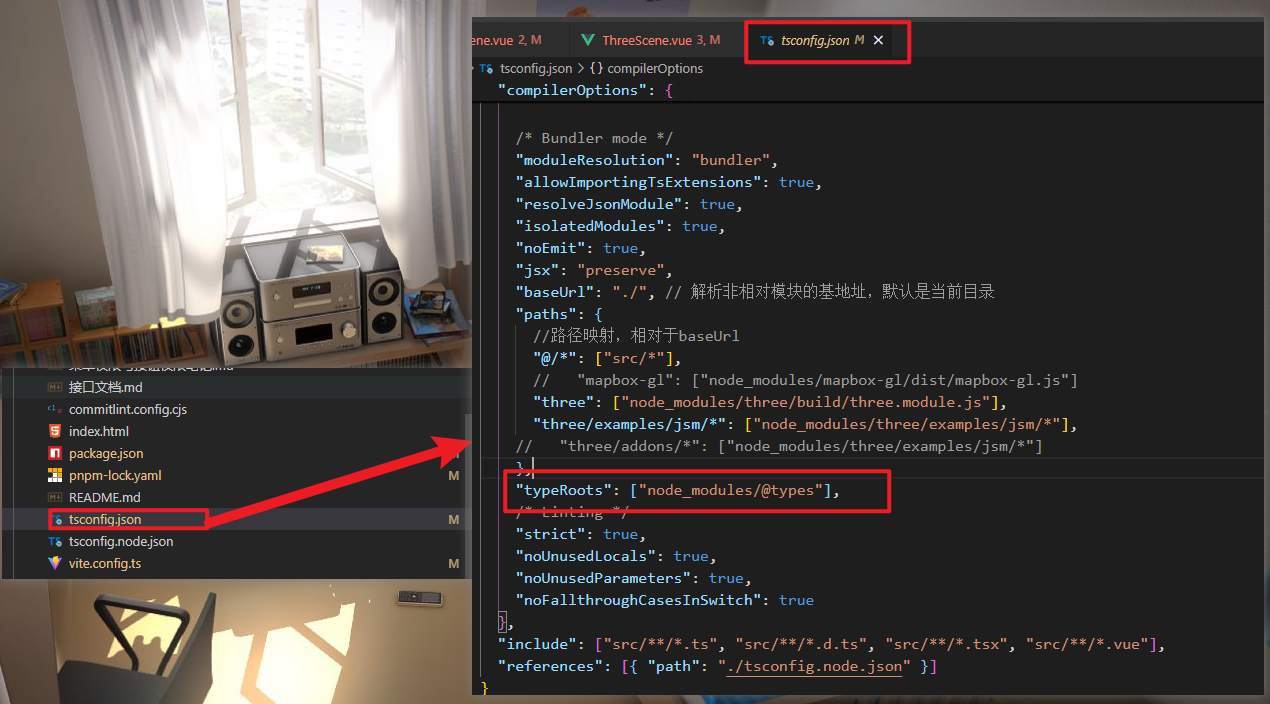This screenshot has width=1270, height=704.
Task: Click the Markdown icon beside README.md
Action: click(x=54, y=497)
